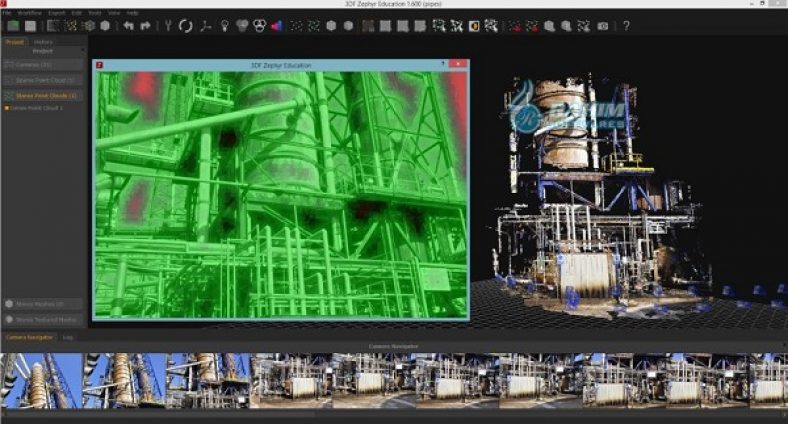Click the green confidence image in the dialog
The image size is (788, 424).
point(281,194)
